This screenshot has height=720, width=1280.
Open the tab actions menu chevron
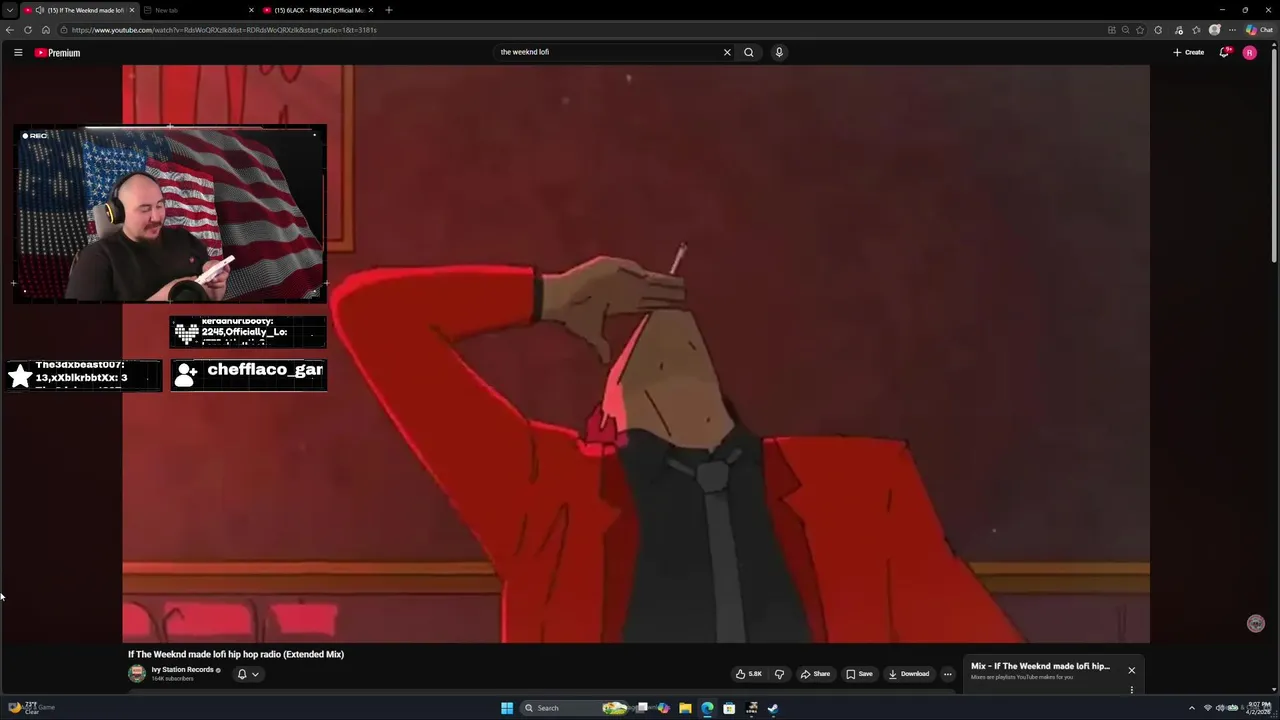[x=10, y=10]
